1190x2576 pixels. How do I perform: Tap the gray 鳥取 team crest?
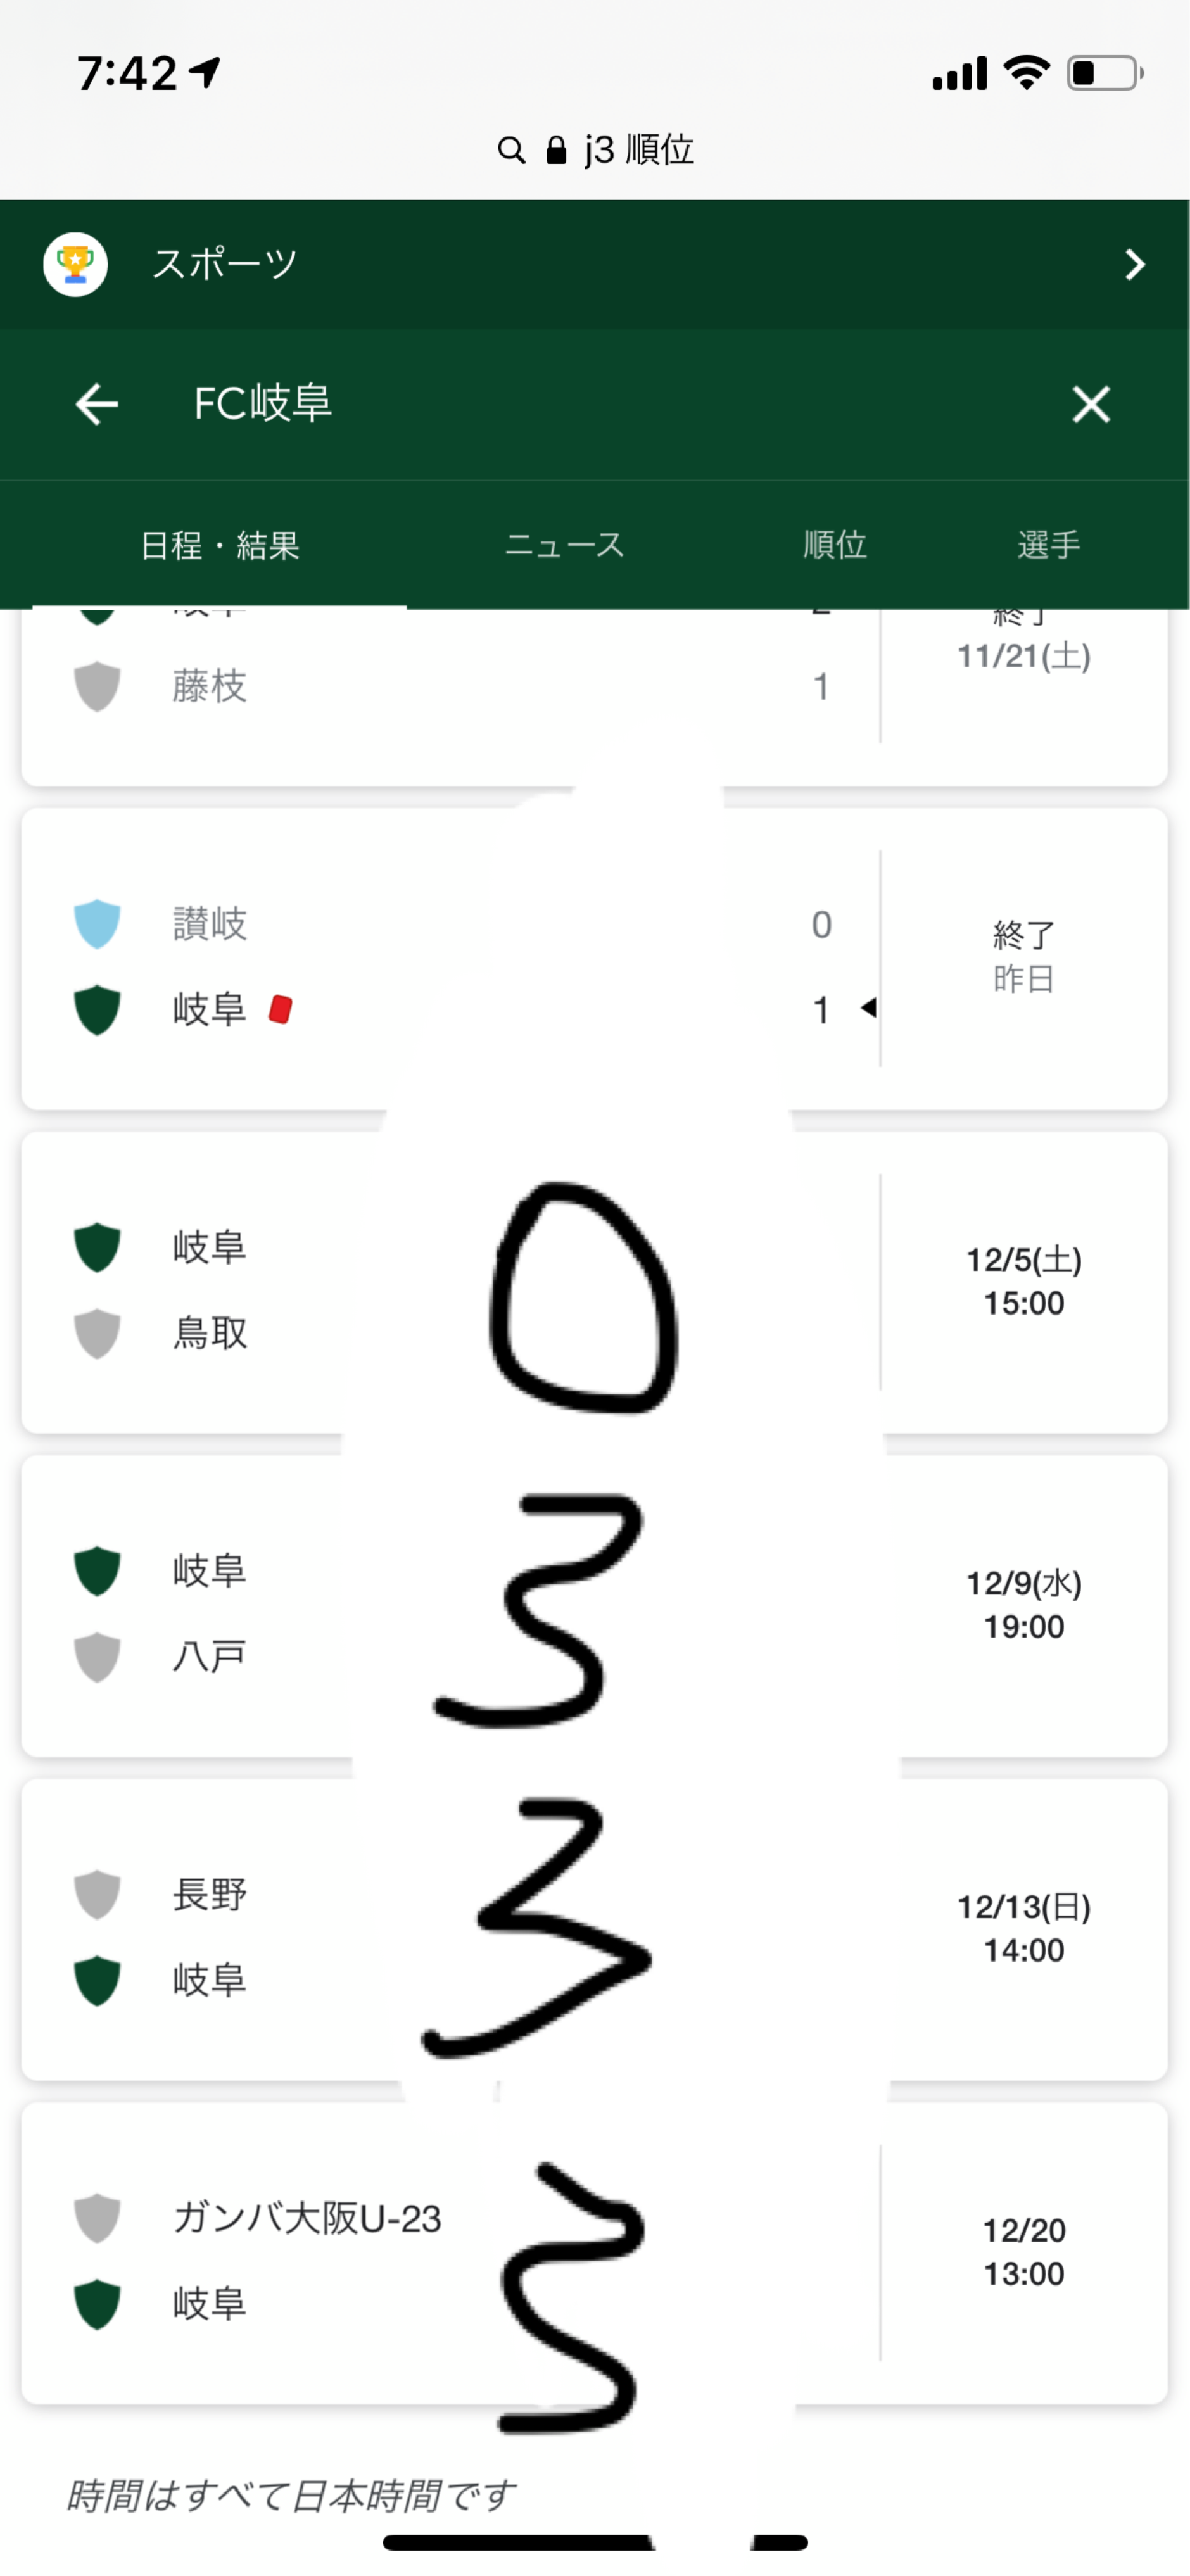tap(97, 1333)
